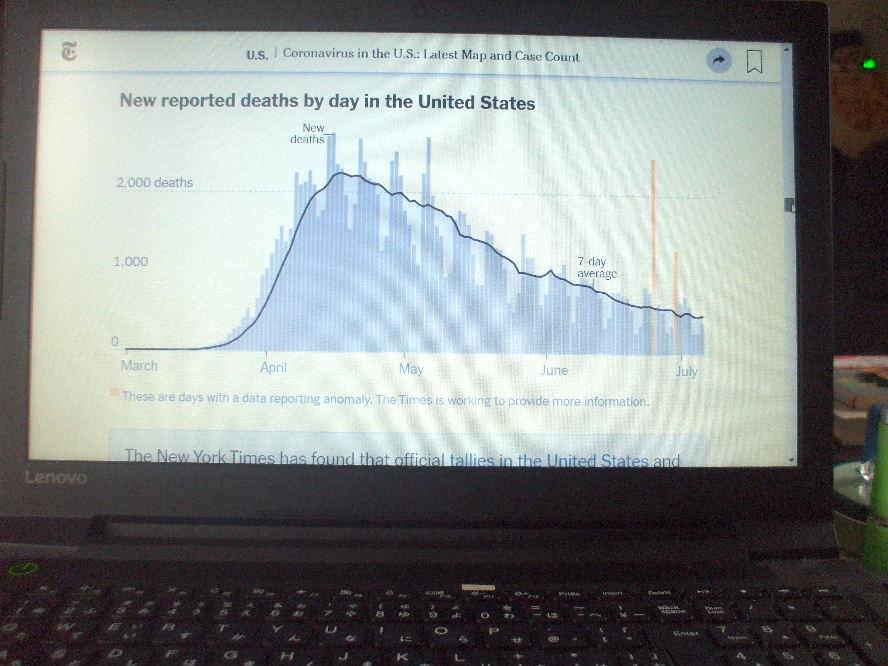This screenshot has height=666, width=888.
Task: Open the U.S. section link
Action: pyautogui.click(x=257, y=55)
